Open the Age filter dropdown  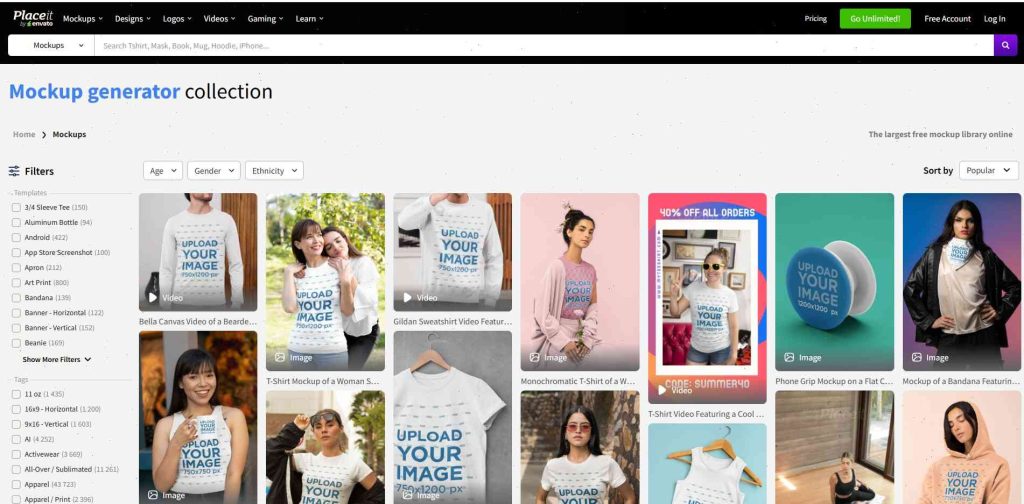(x=163, y=171)
